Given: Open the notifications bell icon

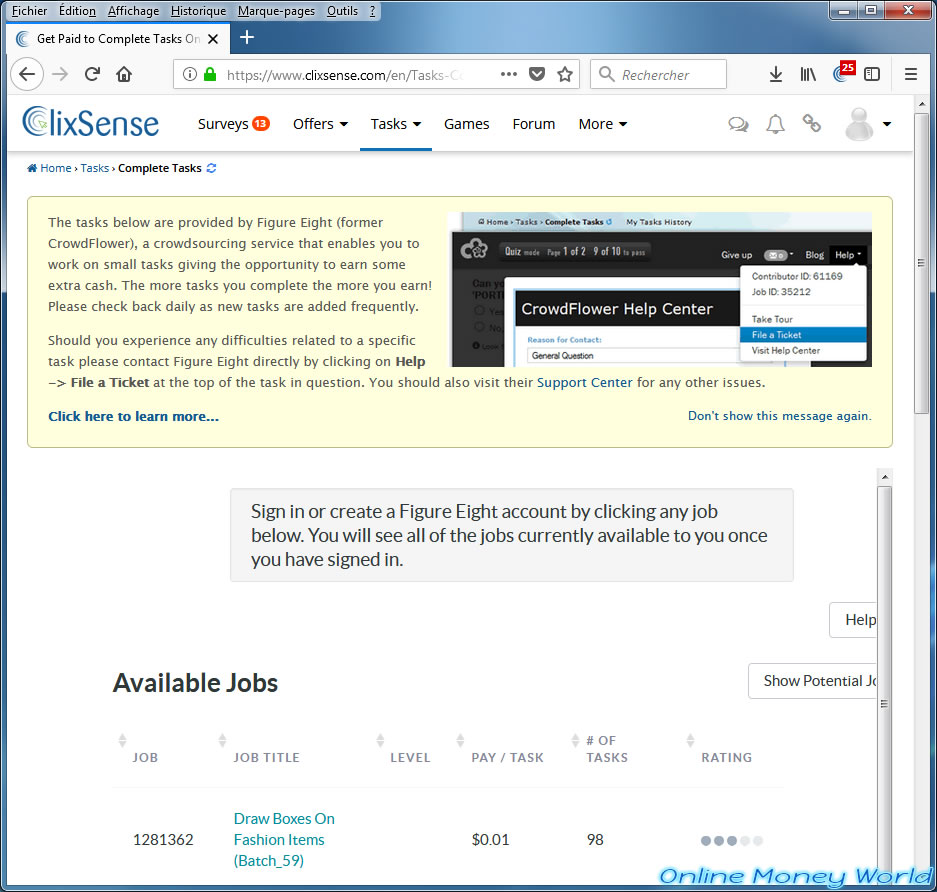Looking at the screenshot, I should [775, 124].
